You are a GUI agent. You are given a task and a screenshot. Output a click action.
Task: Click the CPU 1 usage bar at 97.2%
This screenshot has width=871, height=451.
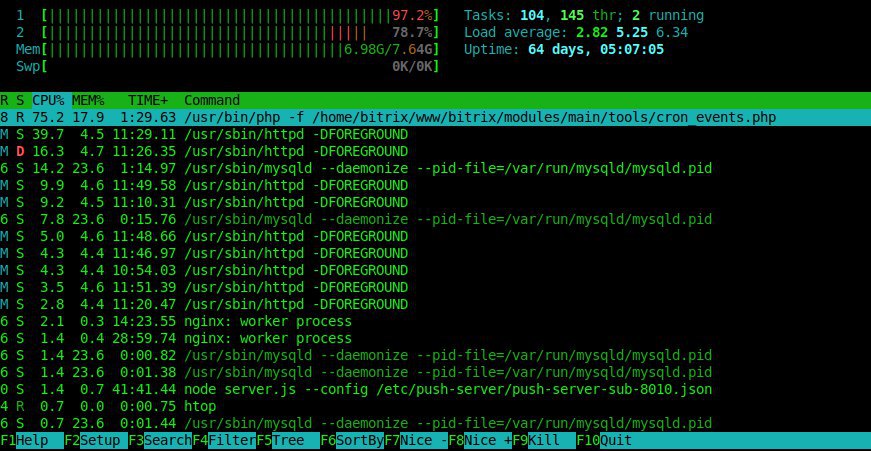[228, 16]
